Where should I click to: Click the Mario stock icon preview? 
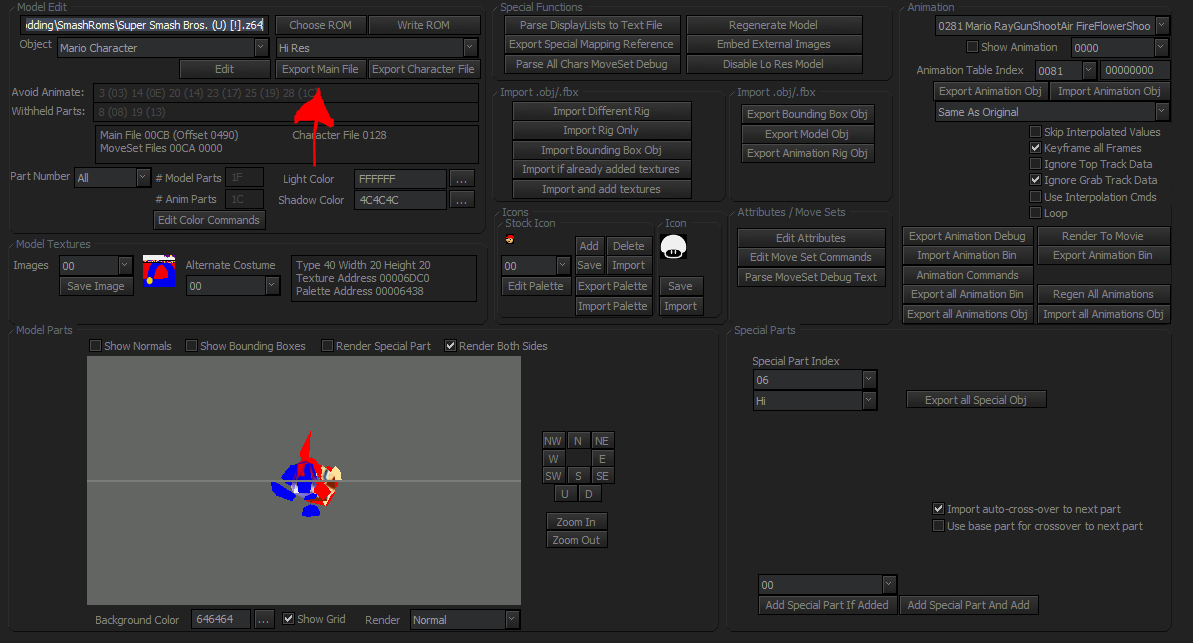click(510, 239)
